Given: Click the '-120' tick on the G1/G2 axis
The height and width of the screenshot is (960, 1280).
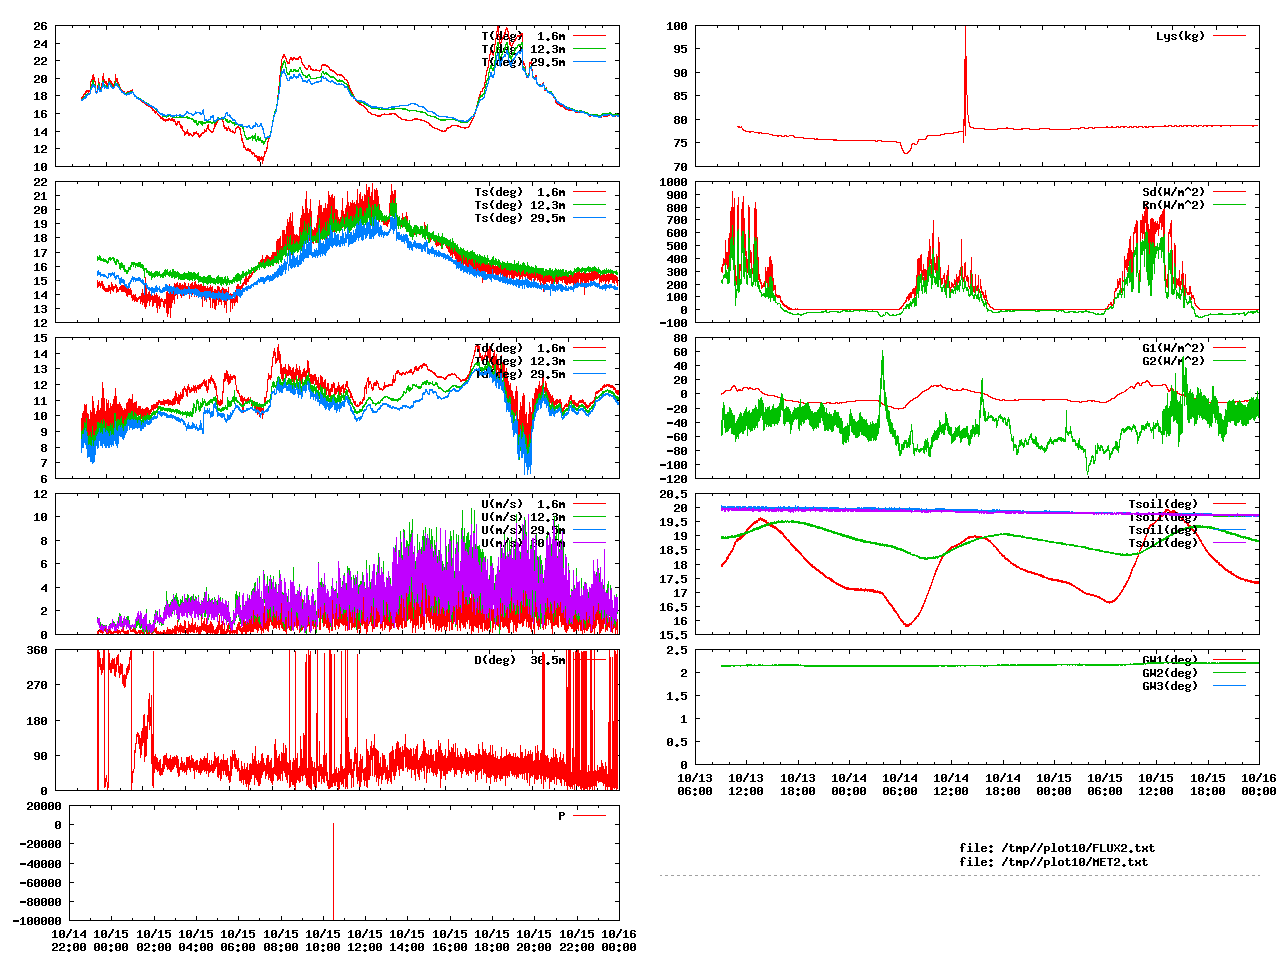Looking at the screenshot, I should pos(673,478).
